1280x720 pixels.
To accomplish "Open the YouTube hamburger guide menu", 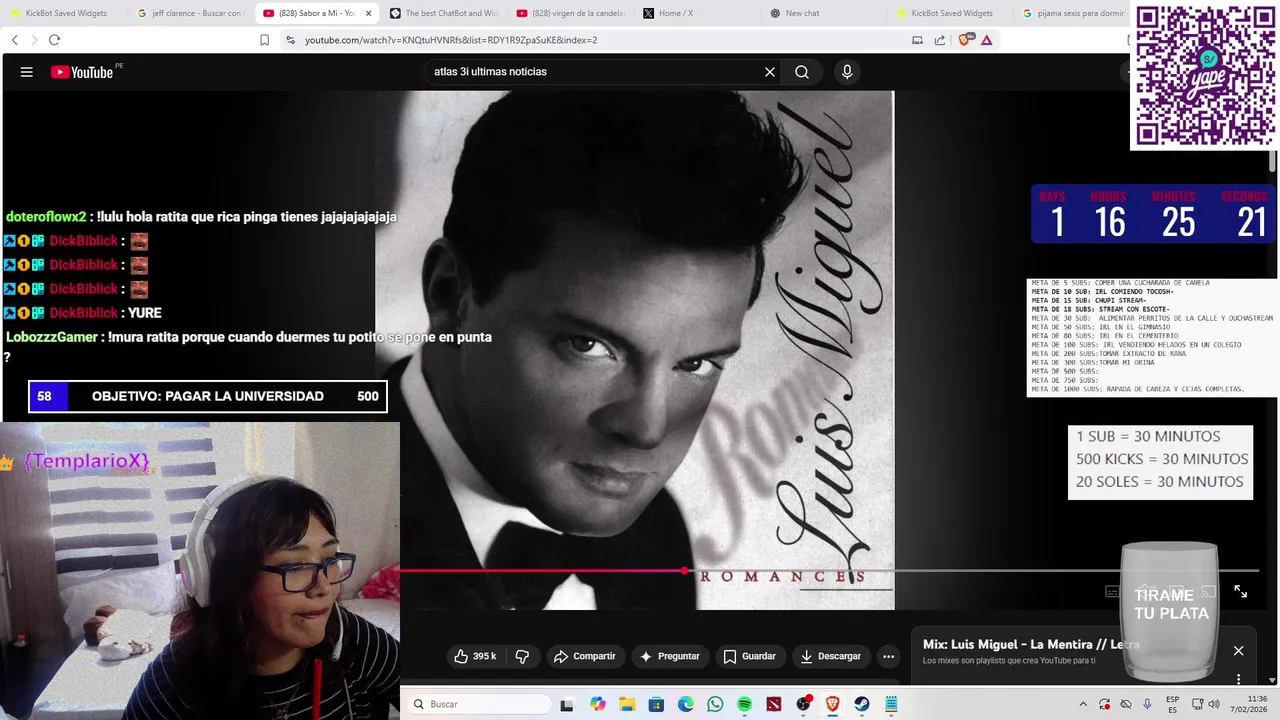I will [27, 72].
